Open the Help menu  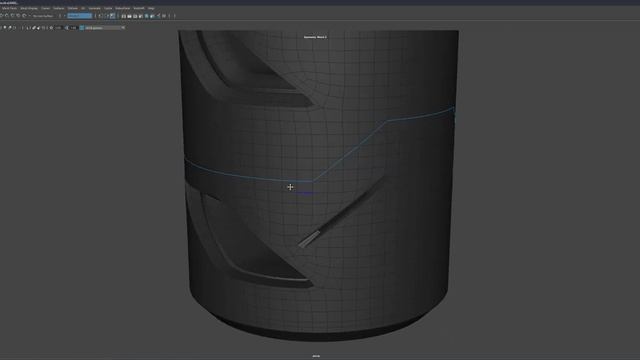(151, 8)
